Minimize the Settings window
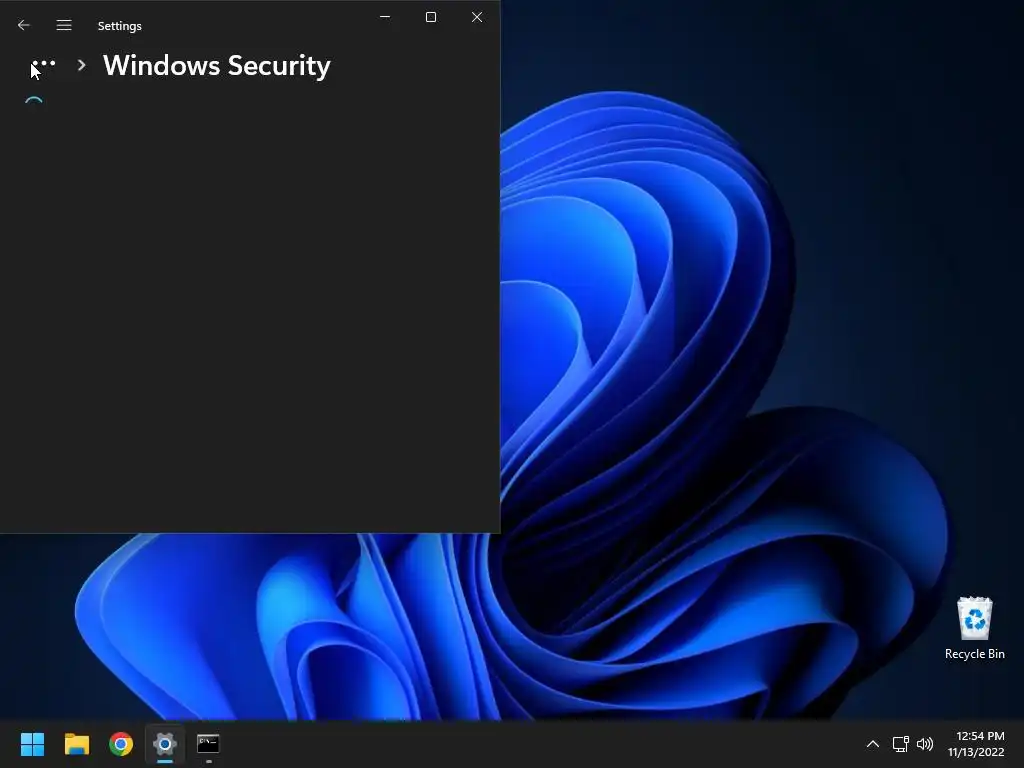 coord(385,17)
